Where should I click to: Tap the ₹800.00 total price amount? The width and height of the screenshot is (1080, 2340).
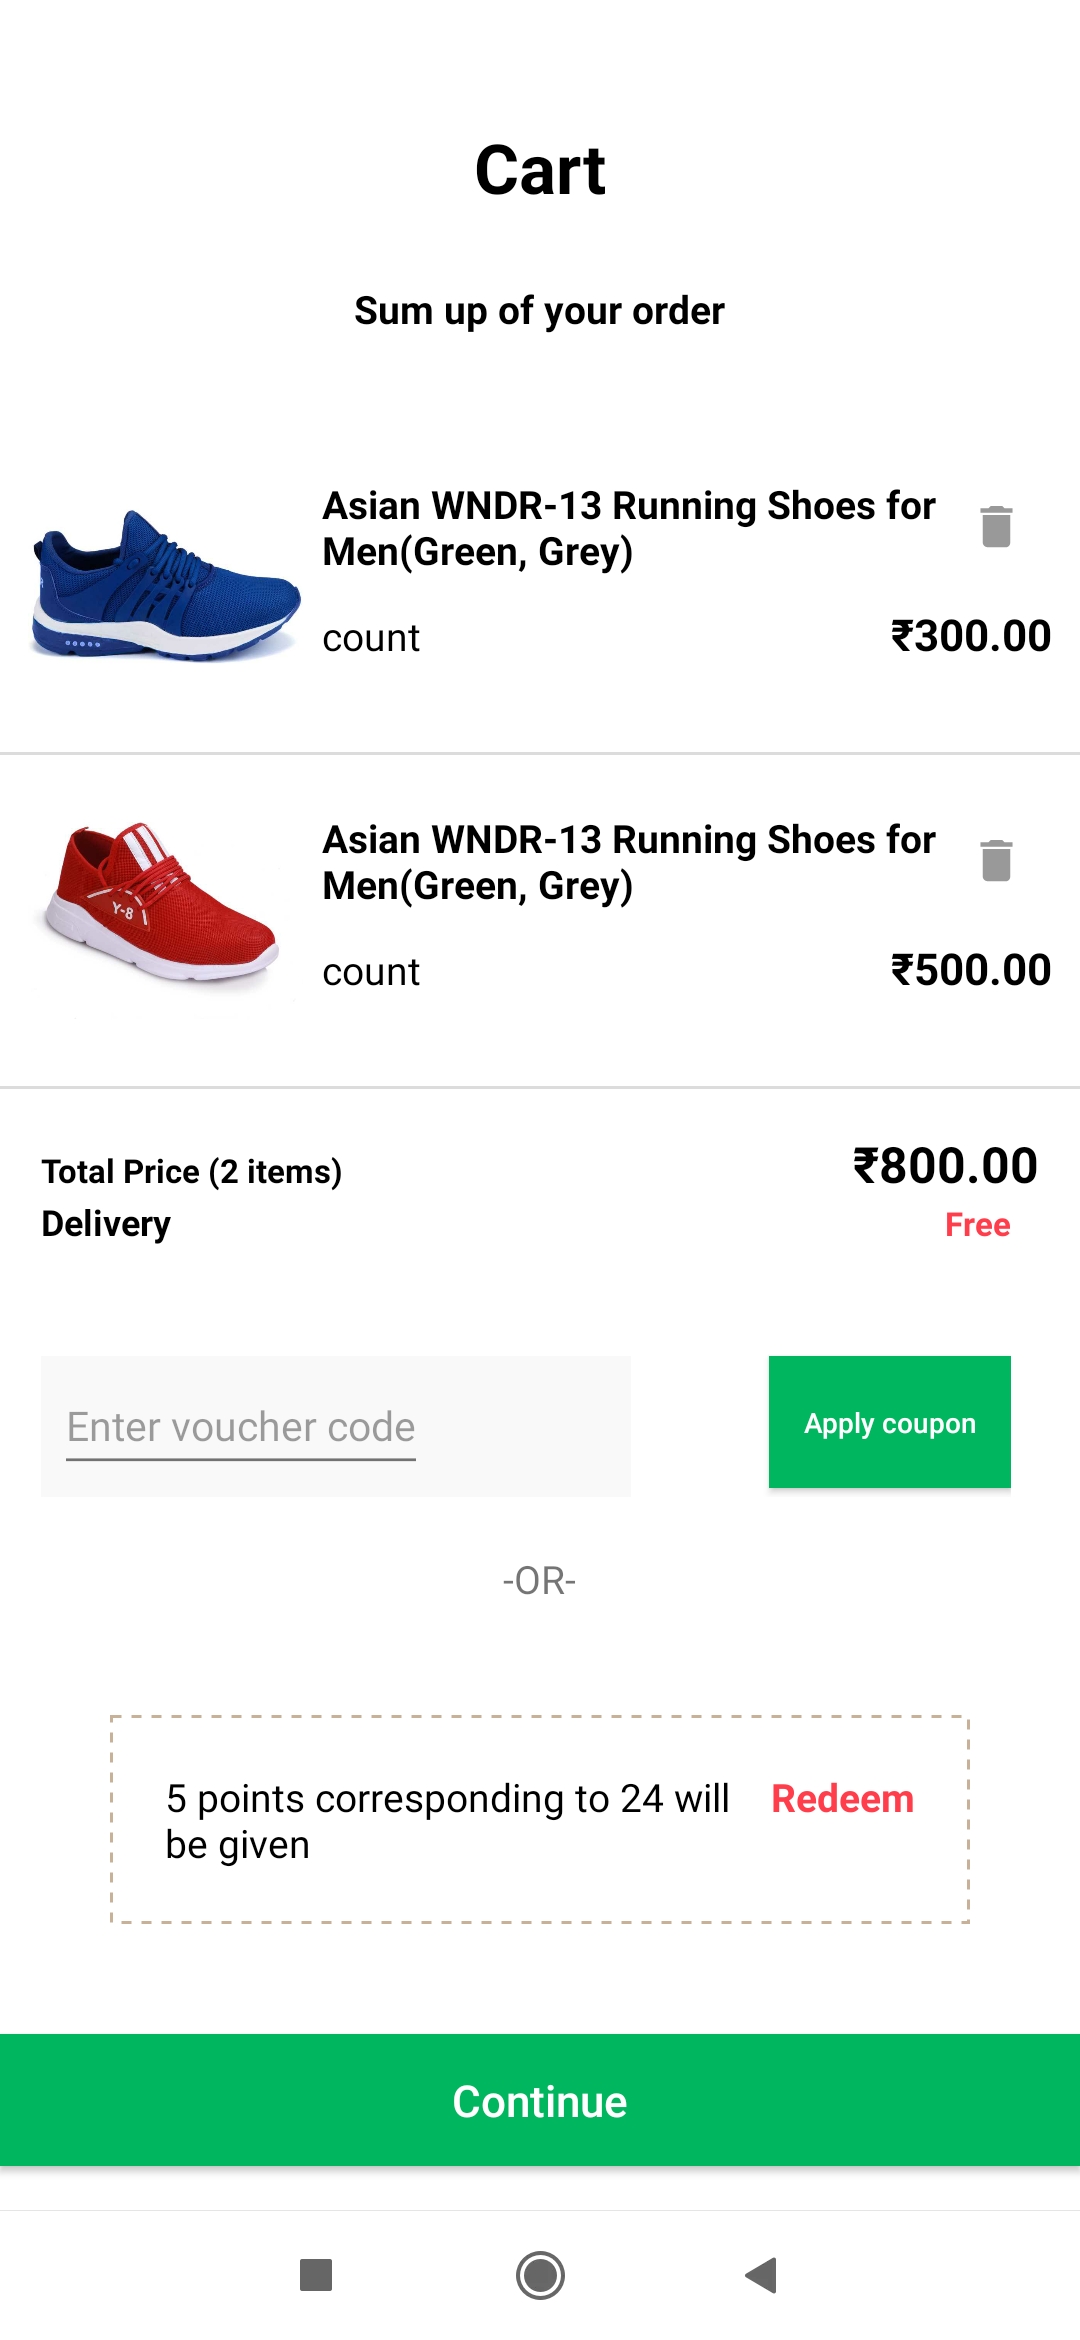(x=945, y=1166)
